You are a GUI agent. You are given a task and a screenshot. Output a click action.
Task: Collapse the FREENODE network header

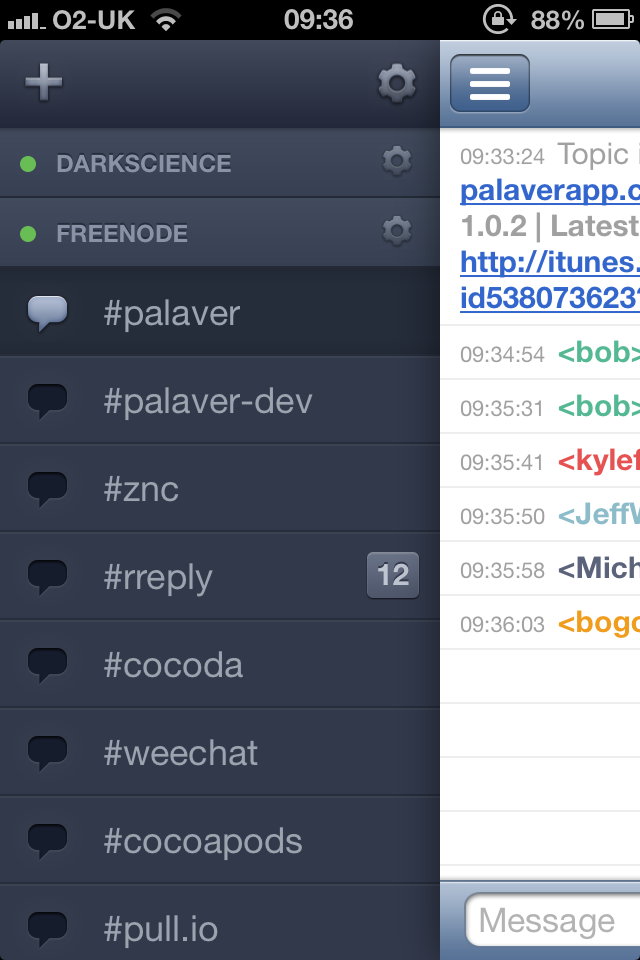coord(220,233)
